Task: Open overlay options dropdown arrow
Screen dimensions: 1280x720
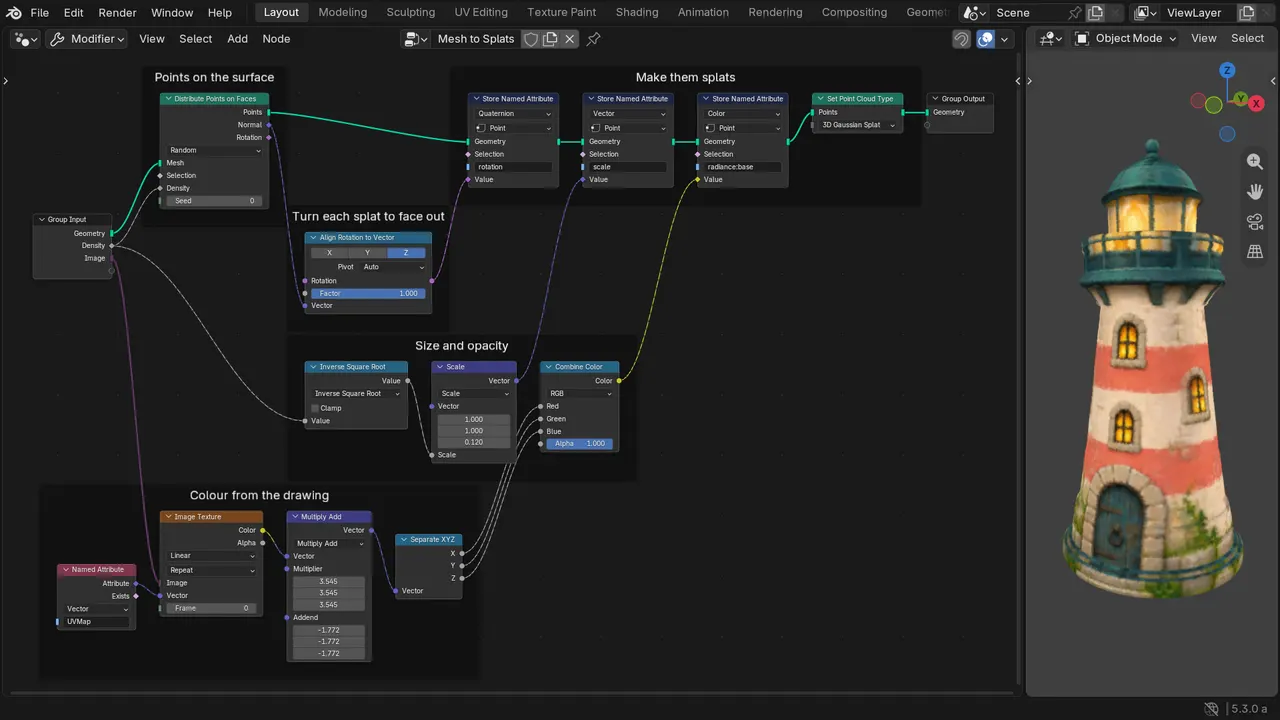Action: [x=1005, y=38]
